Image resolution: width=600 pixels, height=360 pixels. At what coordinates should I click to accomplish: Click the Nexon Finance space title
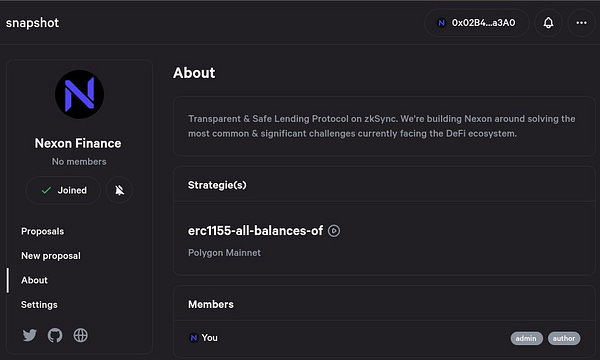[78, 143]
